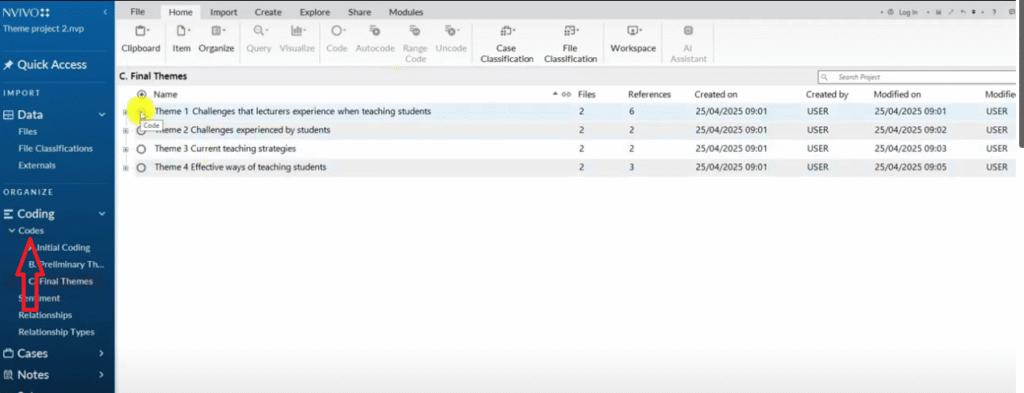Click the references value 3 for Theme 4
This screenshot has width=1024, height=393.
click(632, 168)
